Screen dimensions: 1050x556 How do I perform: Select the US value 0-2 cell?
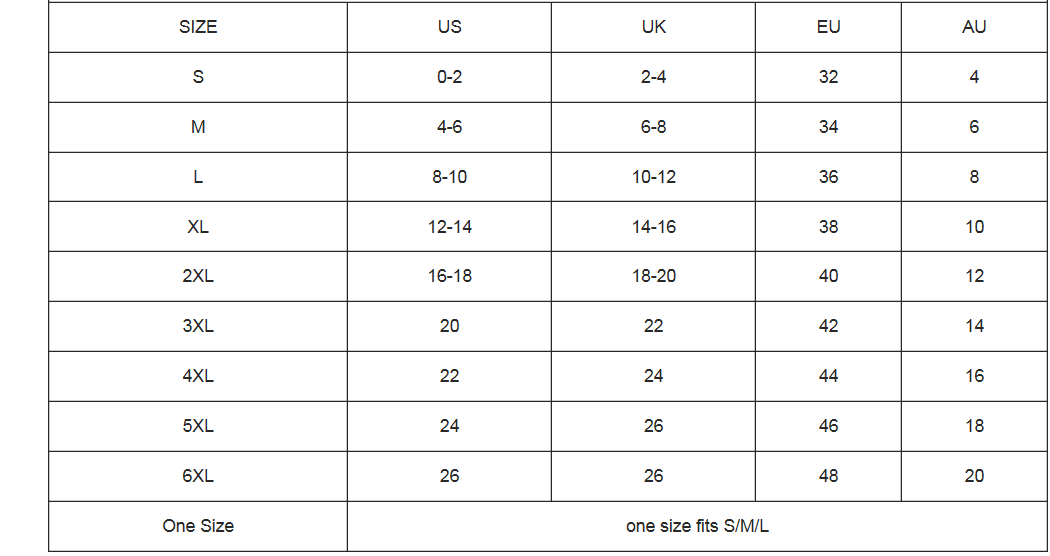click(x=449, y=77)
